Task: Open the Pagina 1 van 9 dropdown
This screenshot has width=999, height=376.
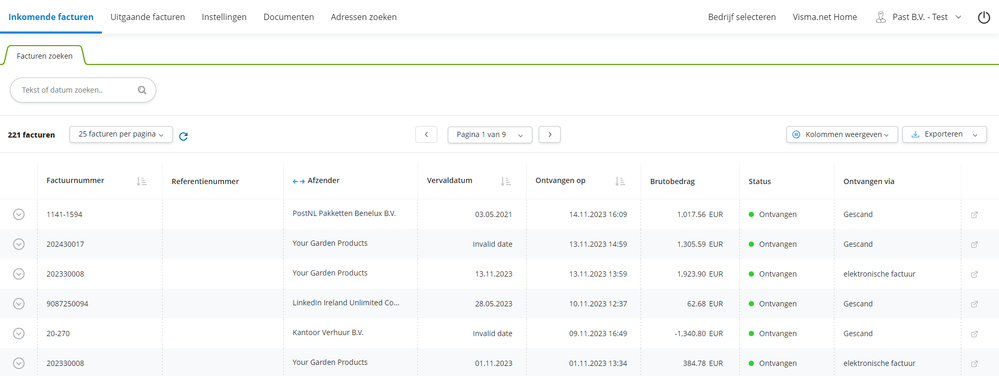Action: pos(490,134)
